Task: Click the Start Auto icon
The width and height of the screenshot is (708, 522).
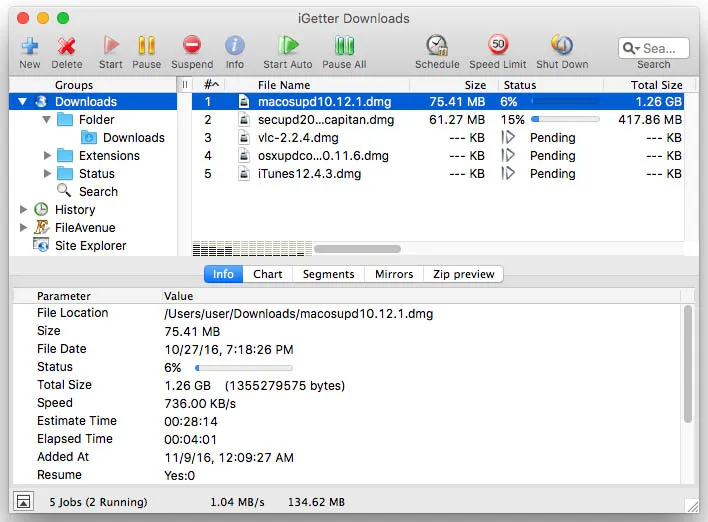Action: click(x=288, y=46)
